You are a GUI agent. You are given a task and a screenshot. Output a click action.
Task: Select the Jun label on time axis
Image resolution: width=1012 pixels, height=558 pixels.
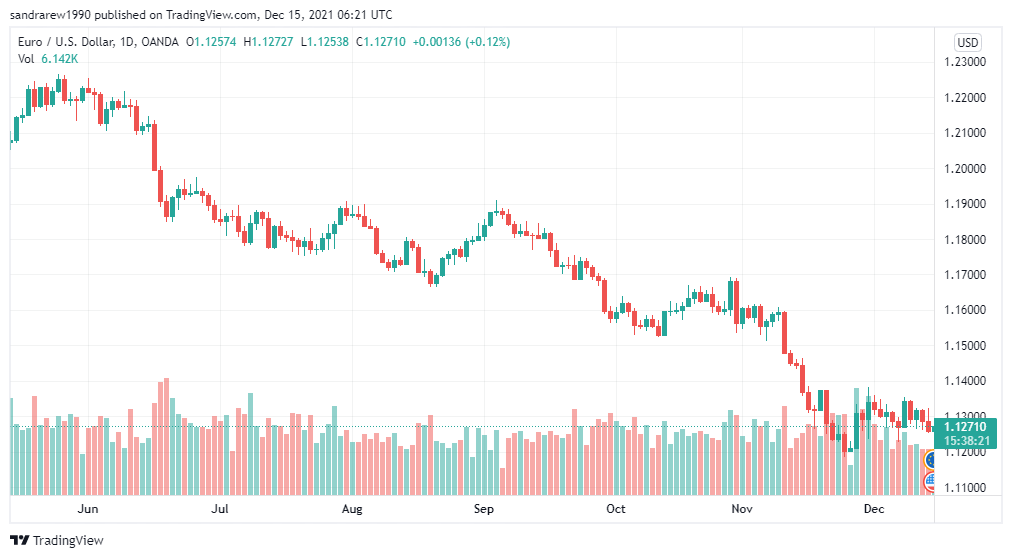pyautogui.click(x=88, y=509)
